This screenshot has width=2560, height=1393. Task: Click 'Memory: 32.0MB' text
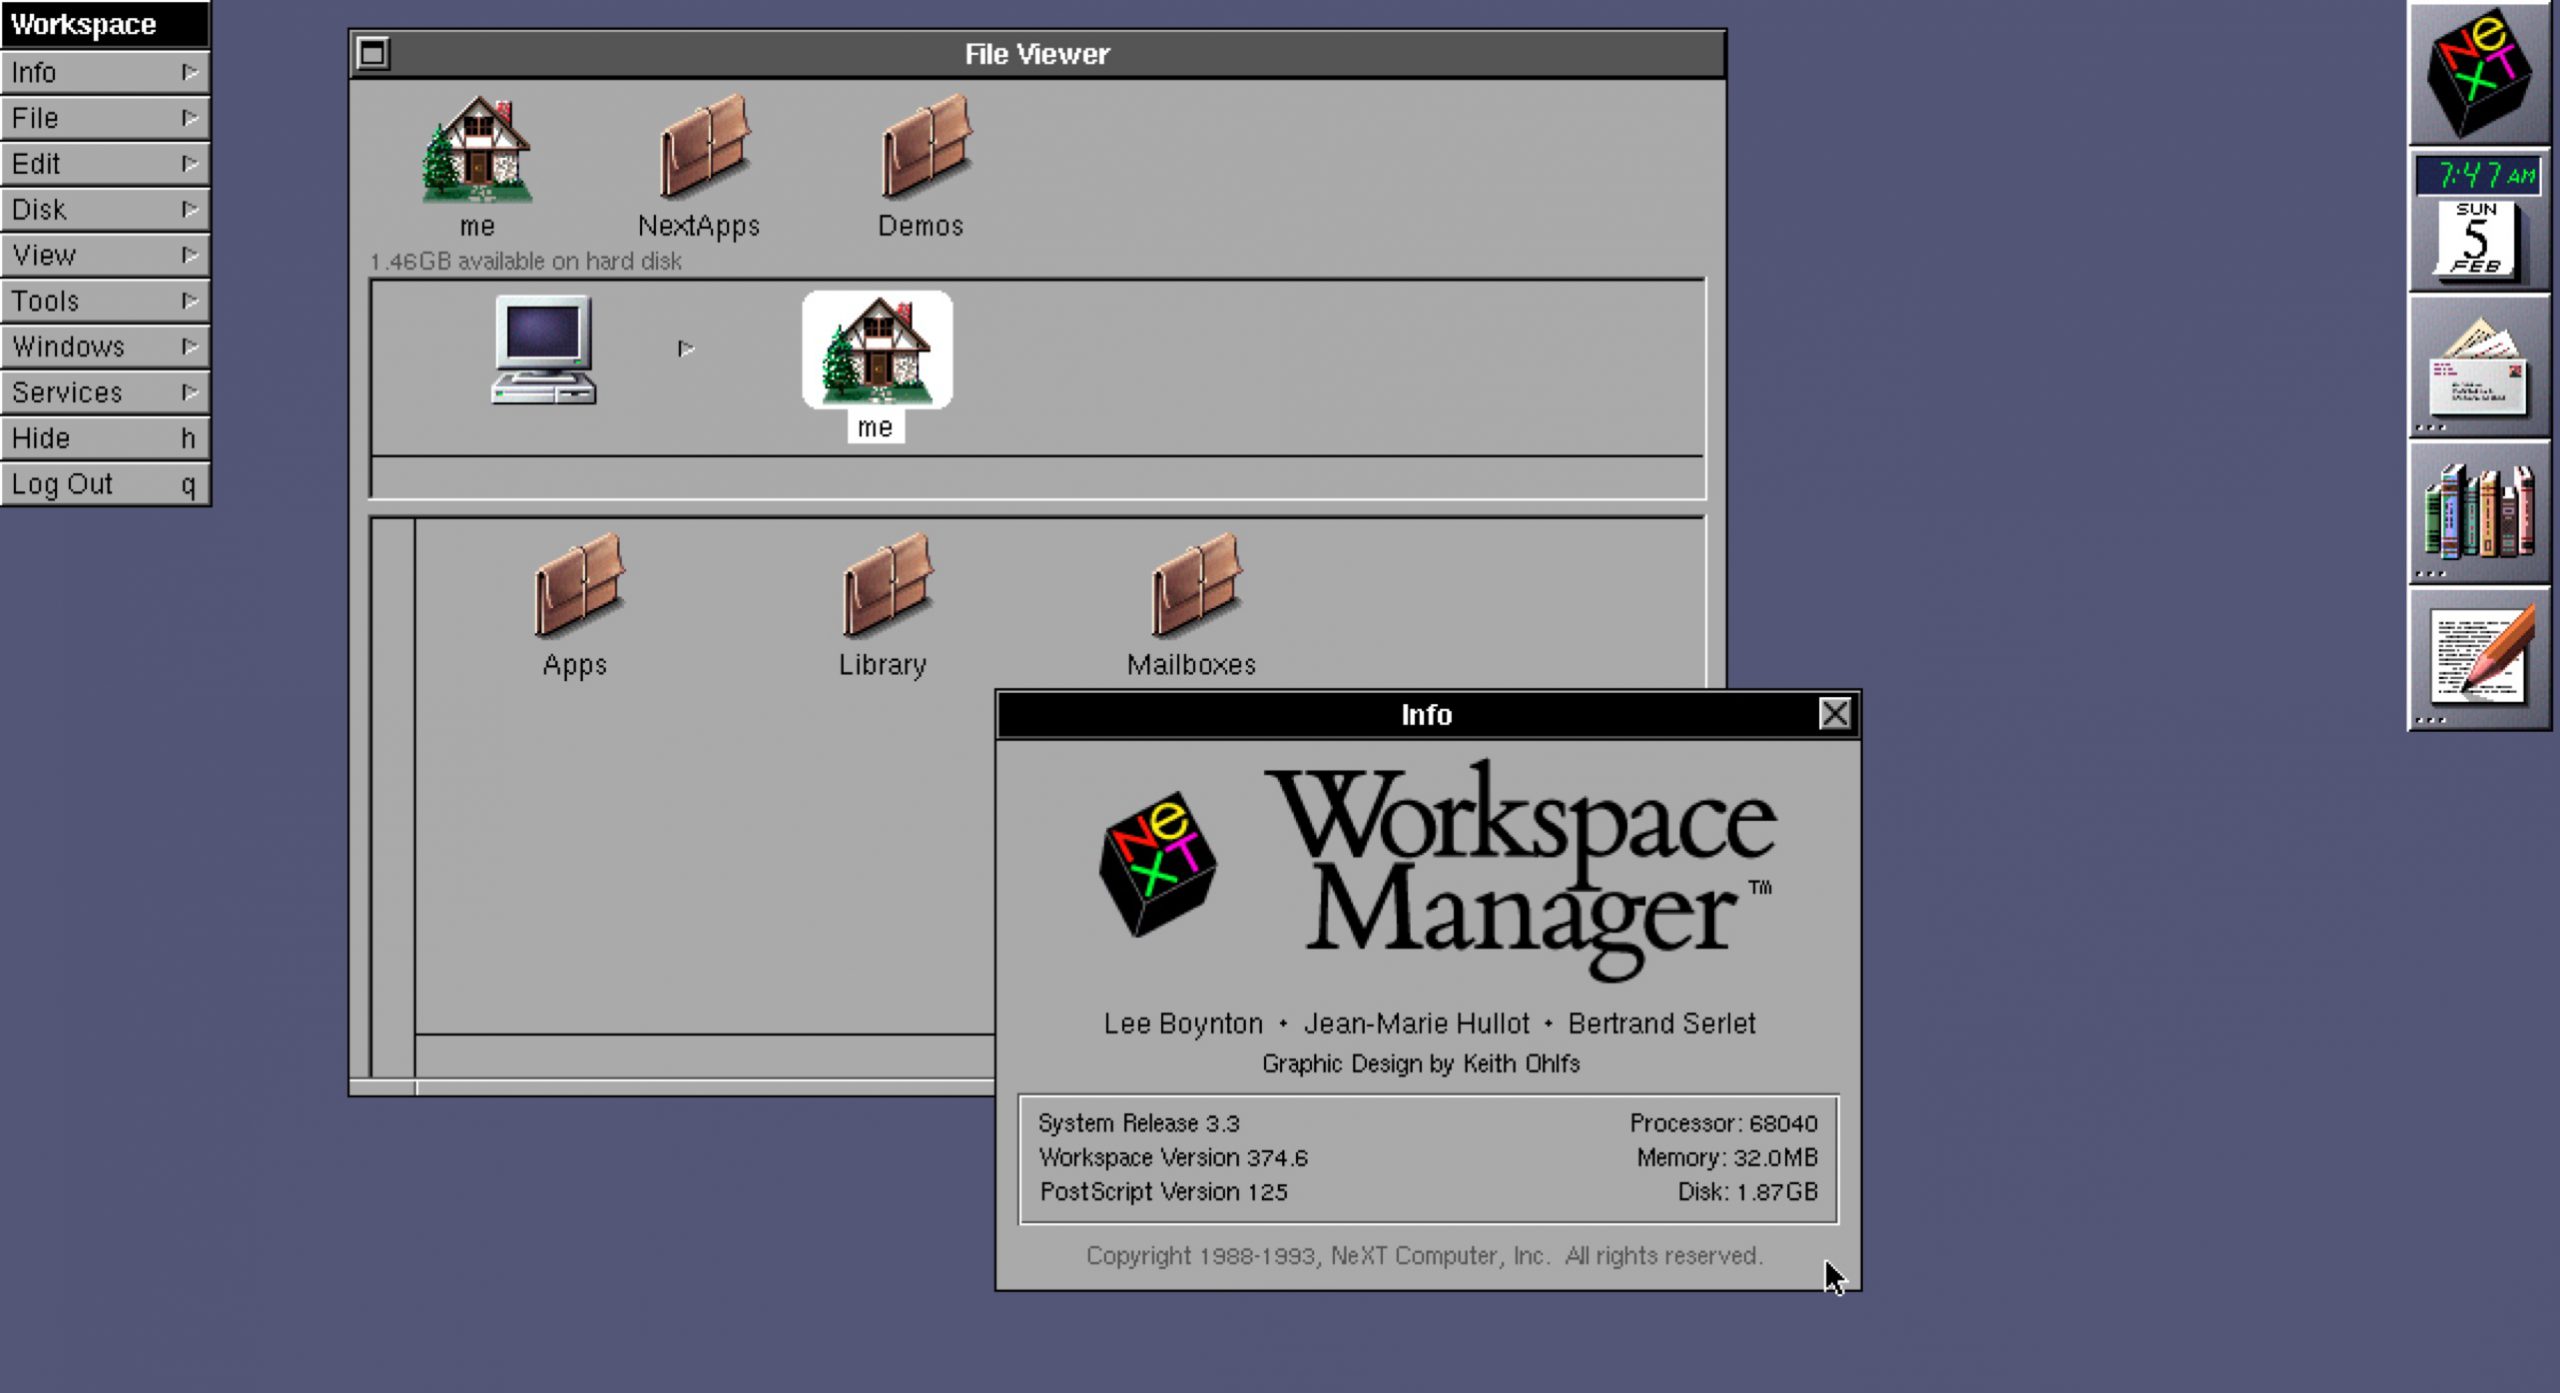click(1727, 1157)
